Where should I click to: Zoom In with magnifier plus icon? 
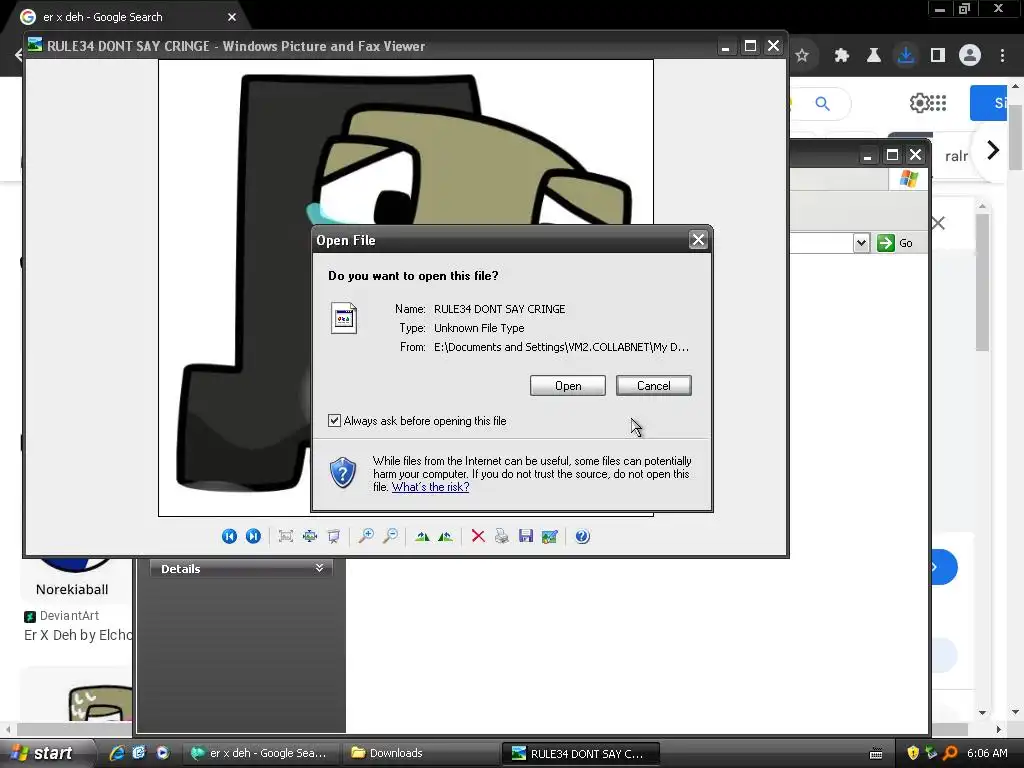[366, 536]
